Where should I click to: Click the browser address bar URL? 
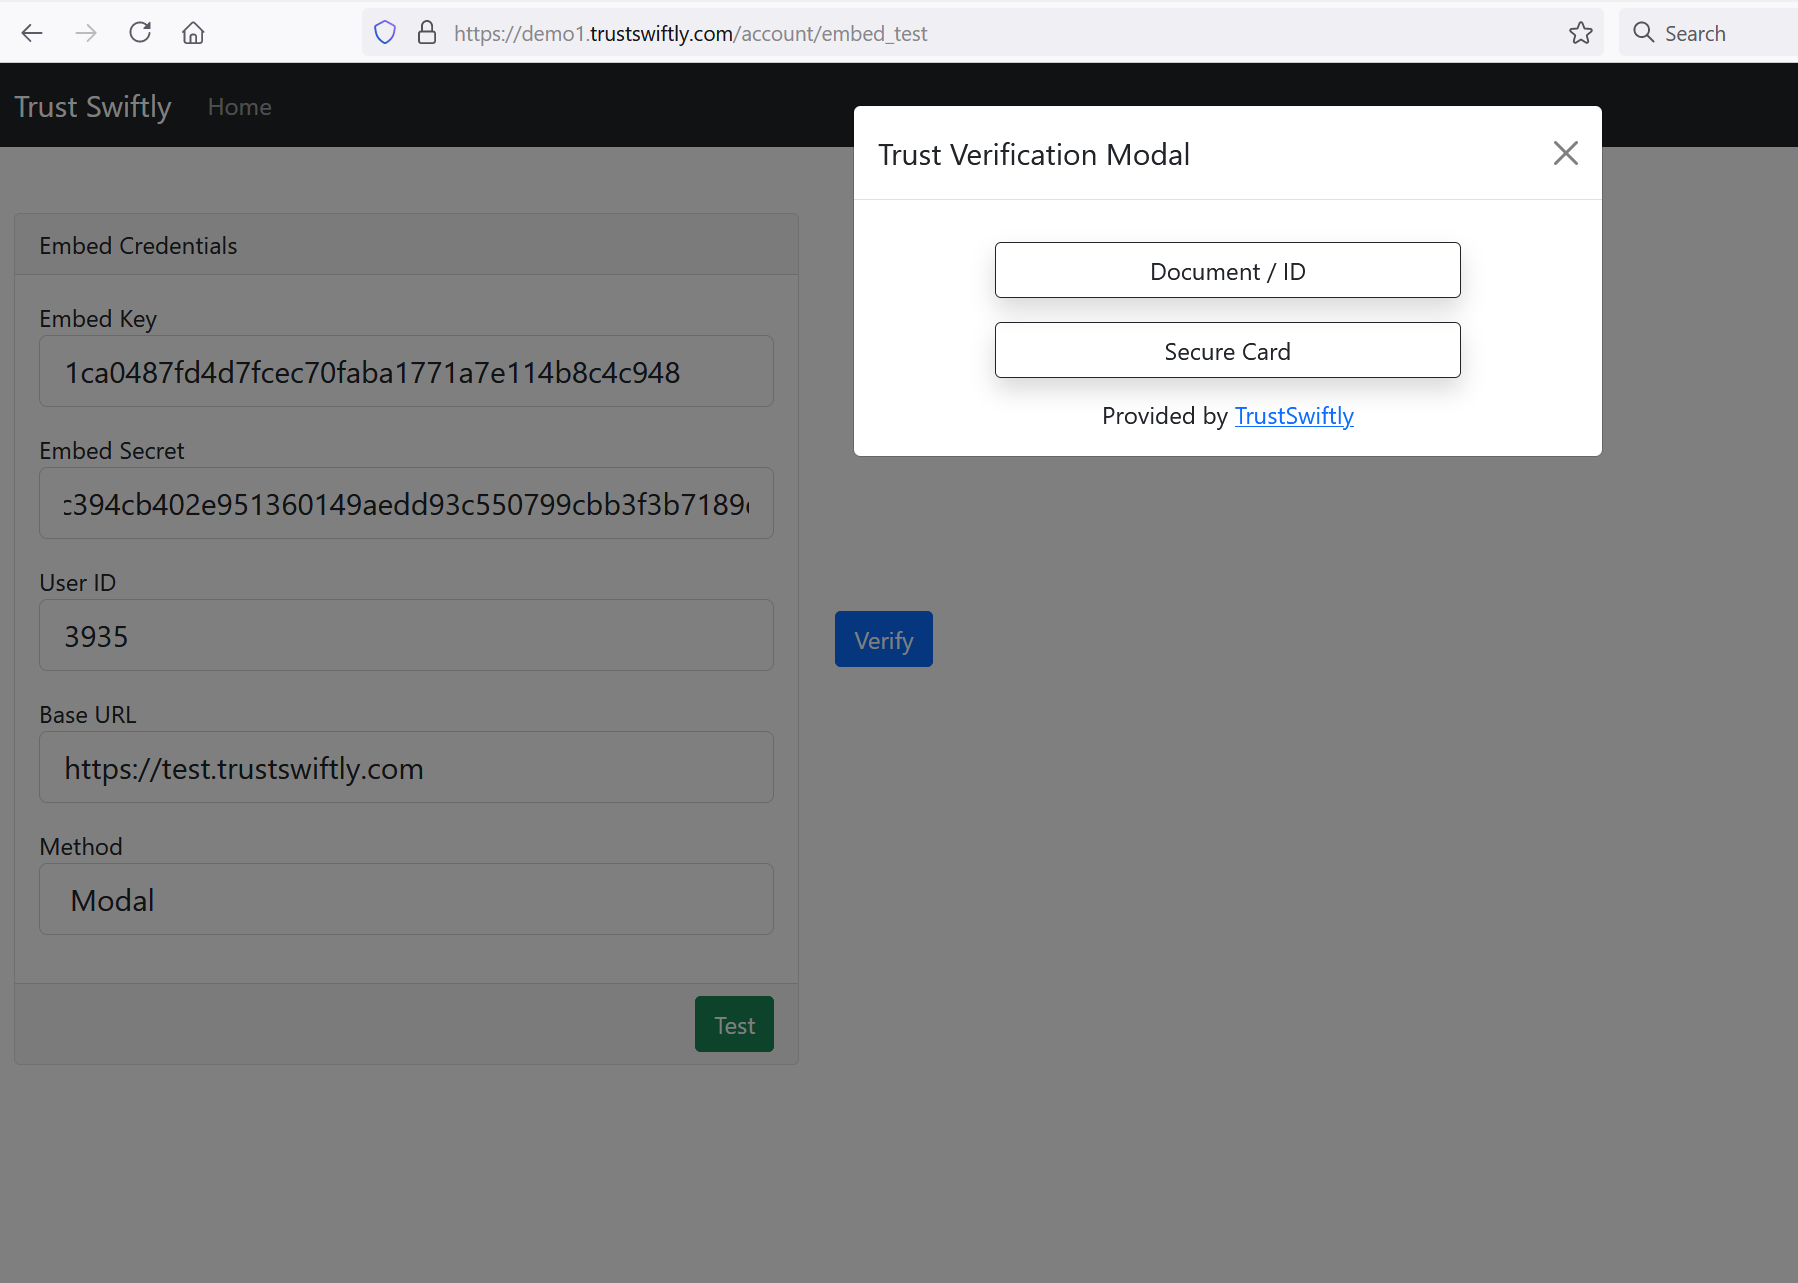click(690, 33)
